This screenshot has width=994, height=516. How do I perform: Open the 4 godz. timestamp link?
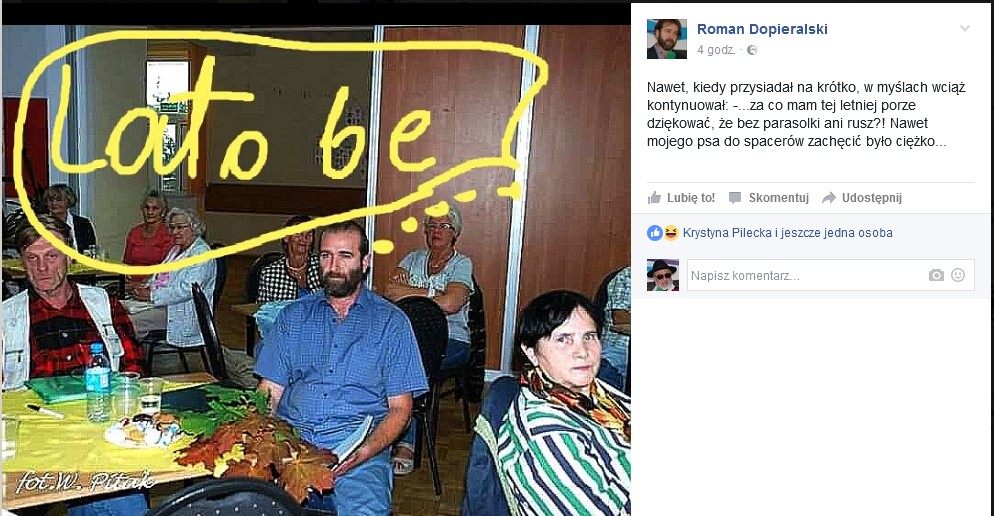coord(716,50)
